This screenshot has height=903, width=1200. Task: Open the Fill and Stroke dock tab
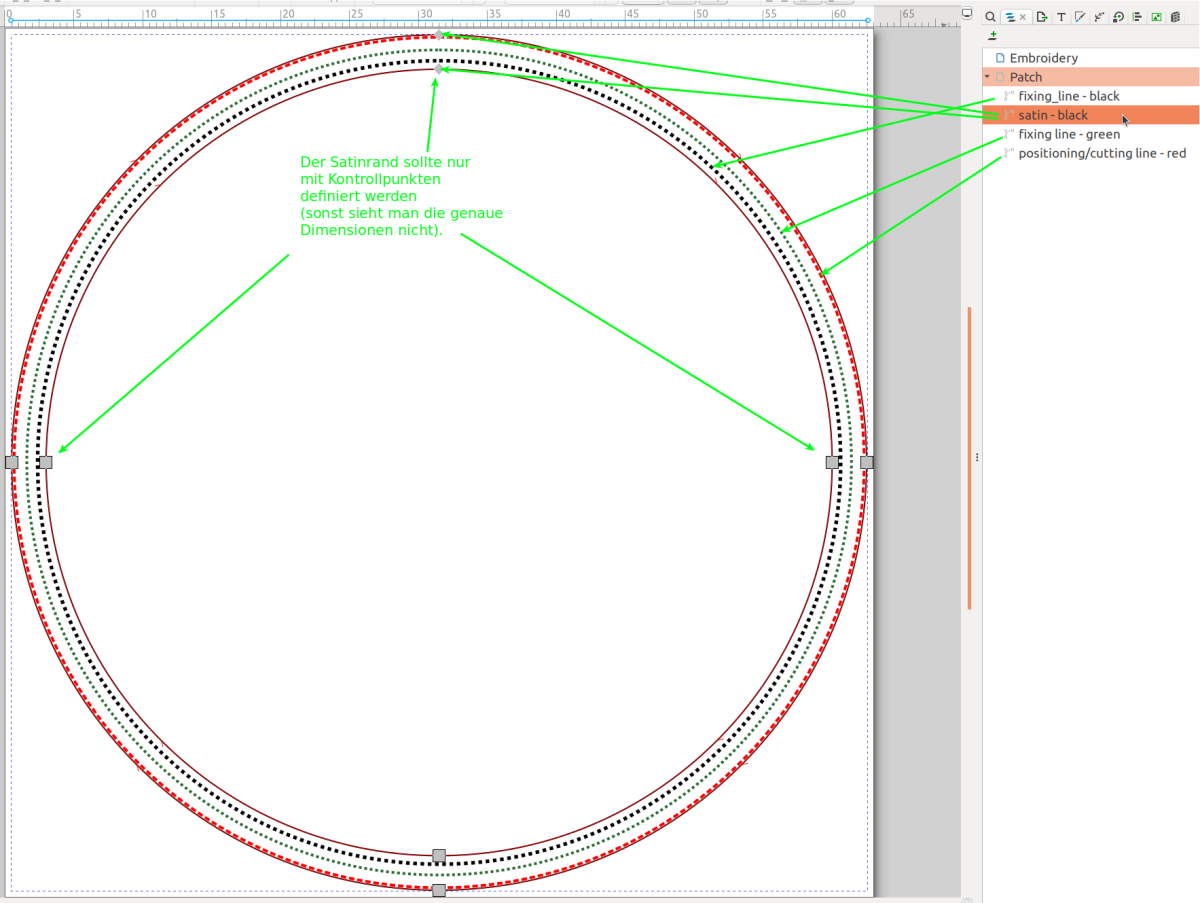pos(1080,16)
